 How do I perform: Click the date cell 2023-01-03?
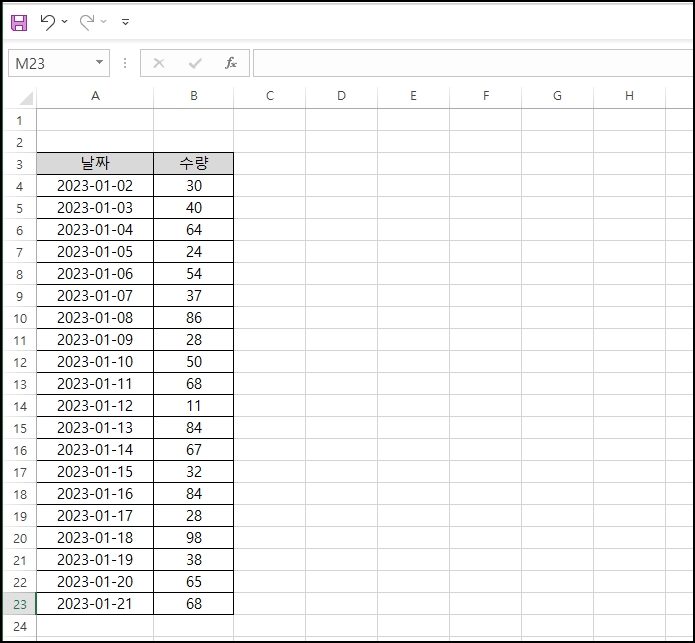[95, 208]
